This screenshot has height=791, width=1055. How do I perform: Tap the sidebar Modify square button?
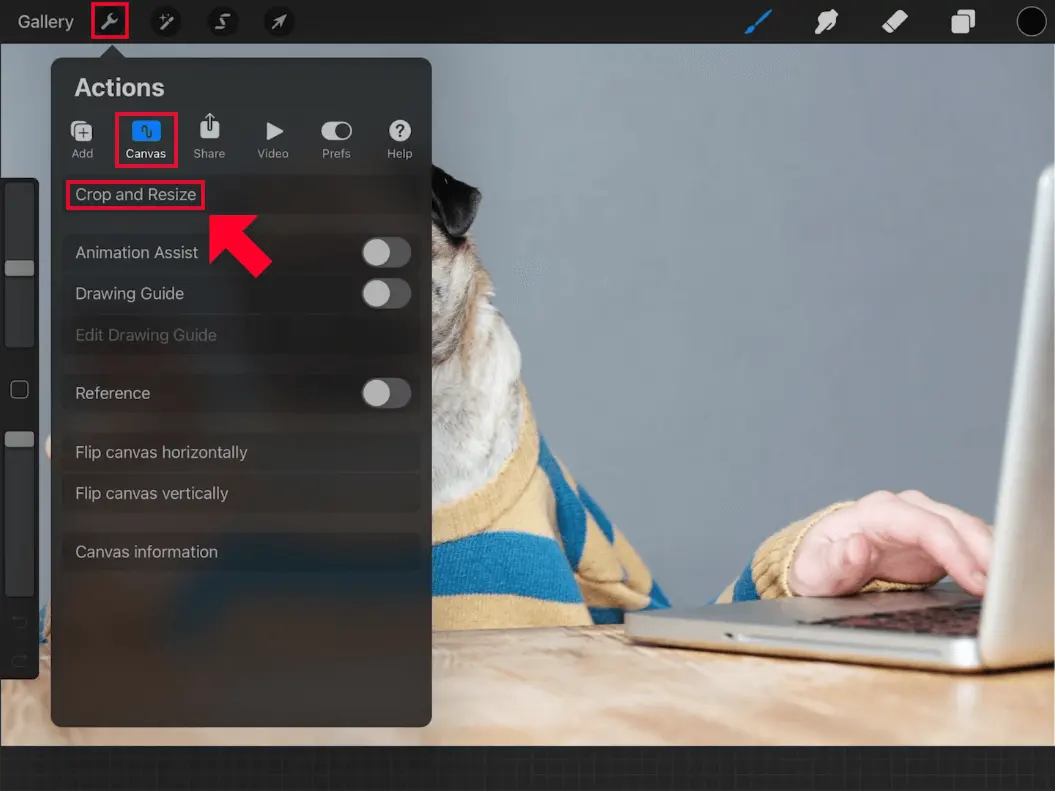coord(20,389)
